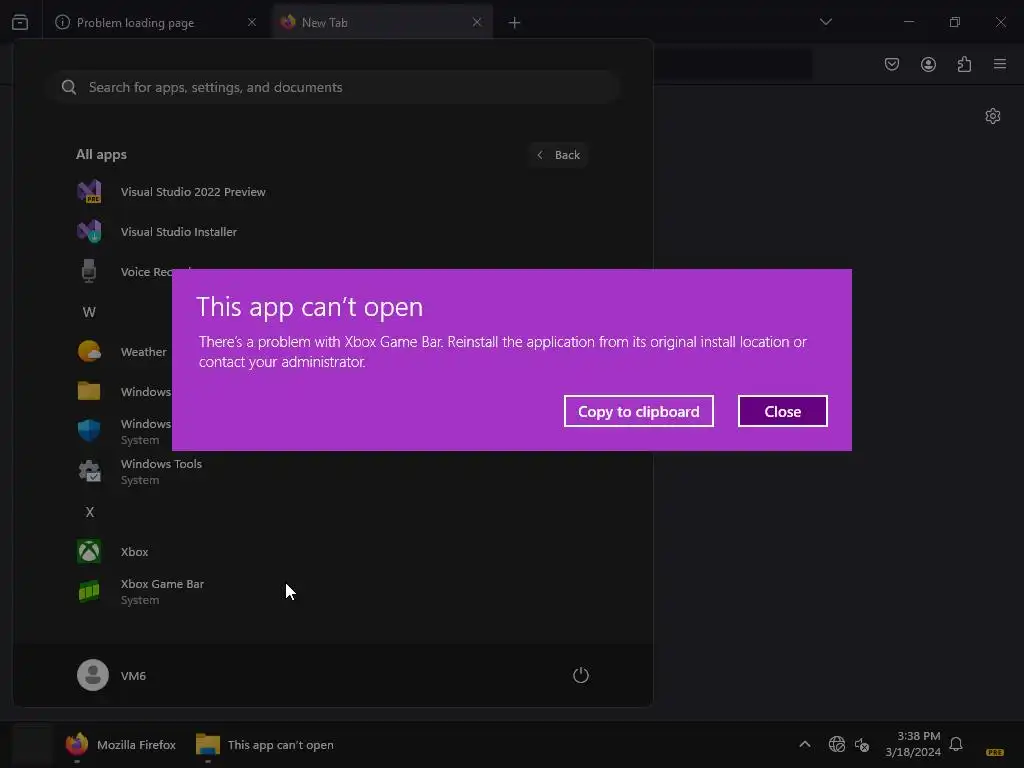Image resolution: width=1024 pixels, height=768 pixels.
Task: Jump to letter X section header
Action: click(89, 512)
